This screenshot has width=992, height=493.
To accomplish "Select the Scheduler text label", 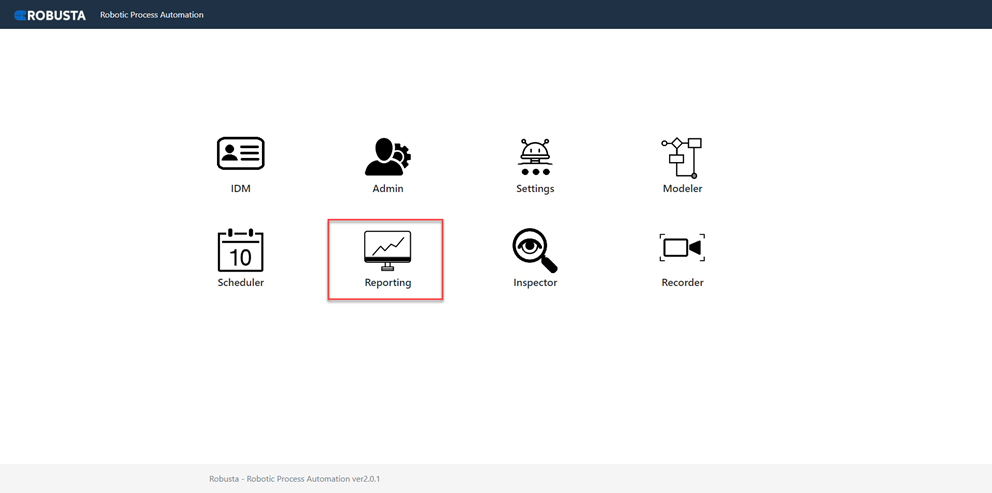I will pos(240,282).
